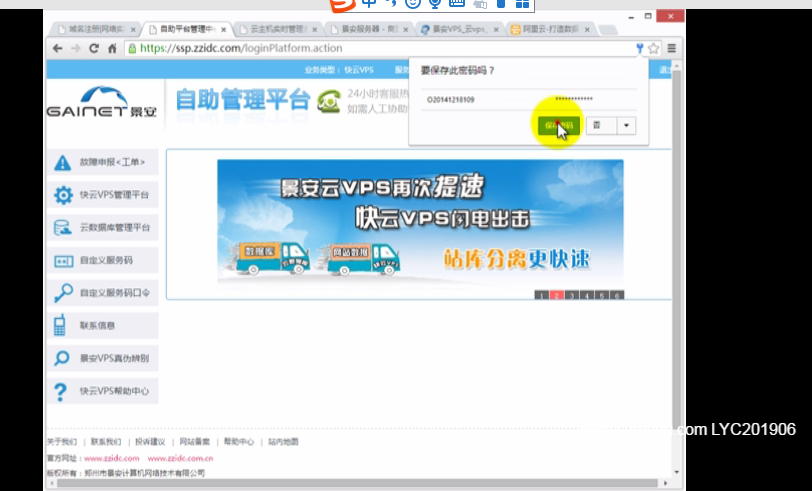Open the Sogou toolbox grid icon
The width and height of the screenshot is (812, 491).
pos(523,4)
